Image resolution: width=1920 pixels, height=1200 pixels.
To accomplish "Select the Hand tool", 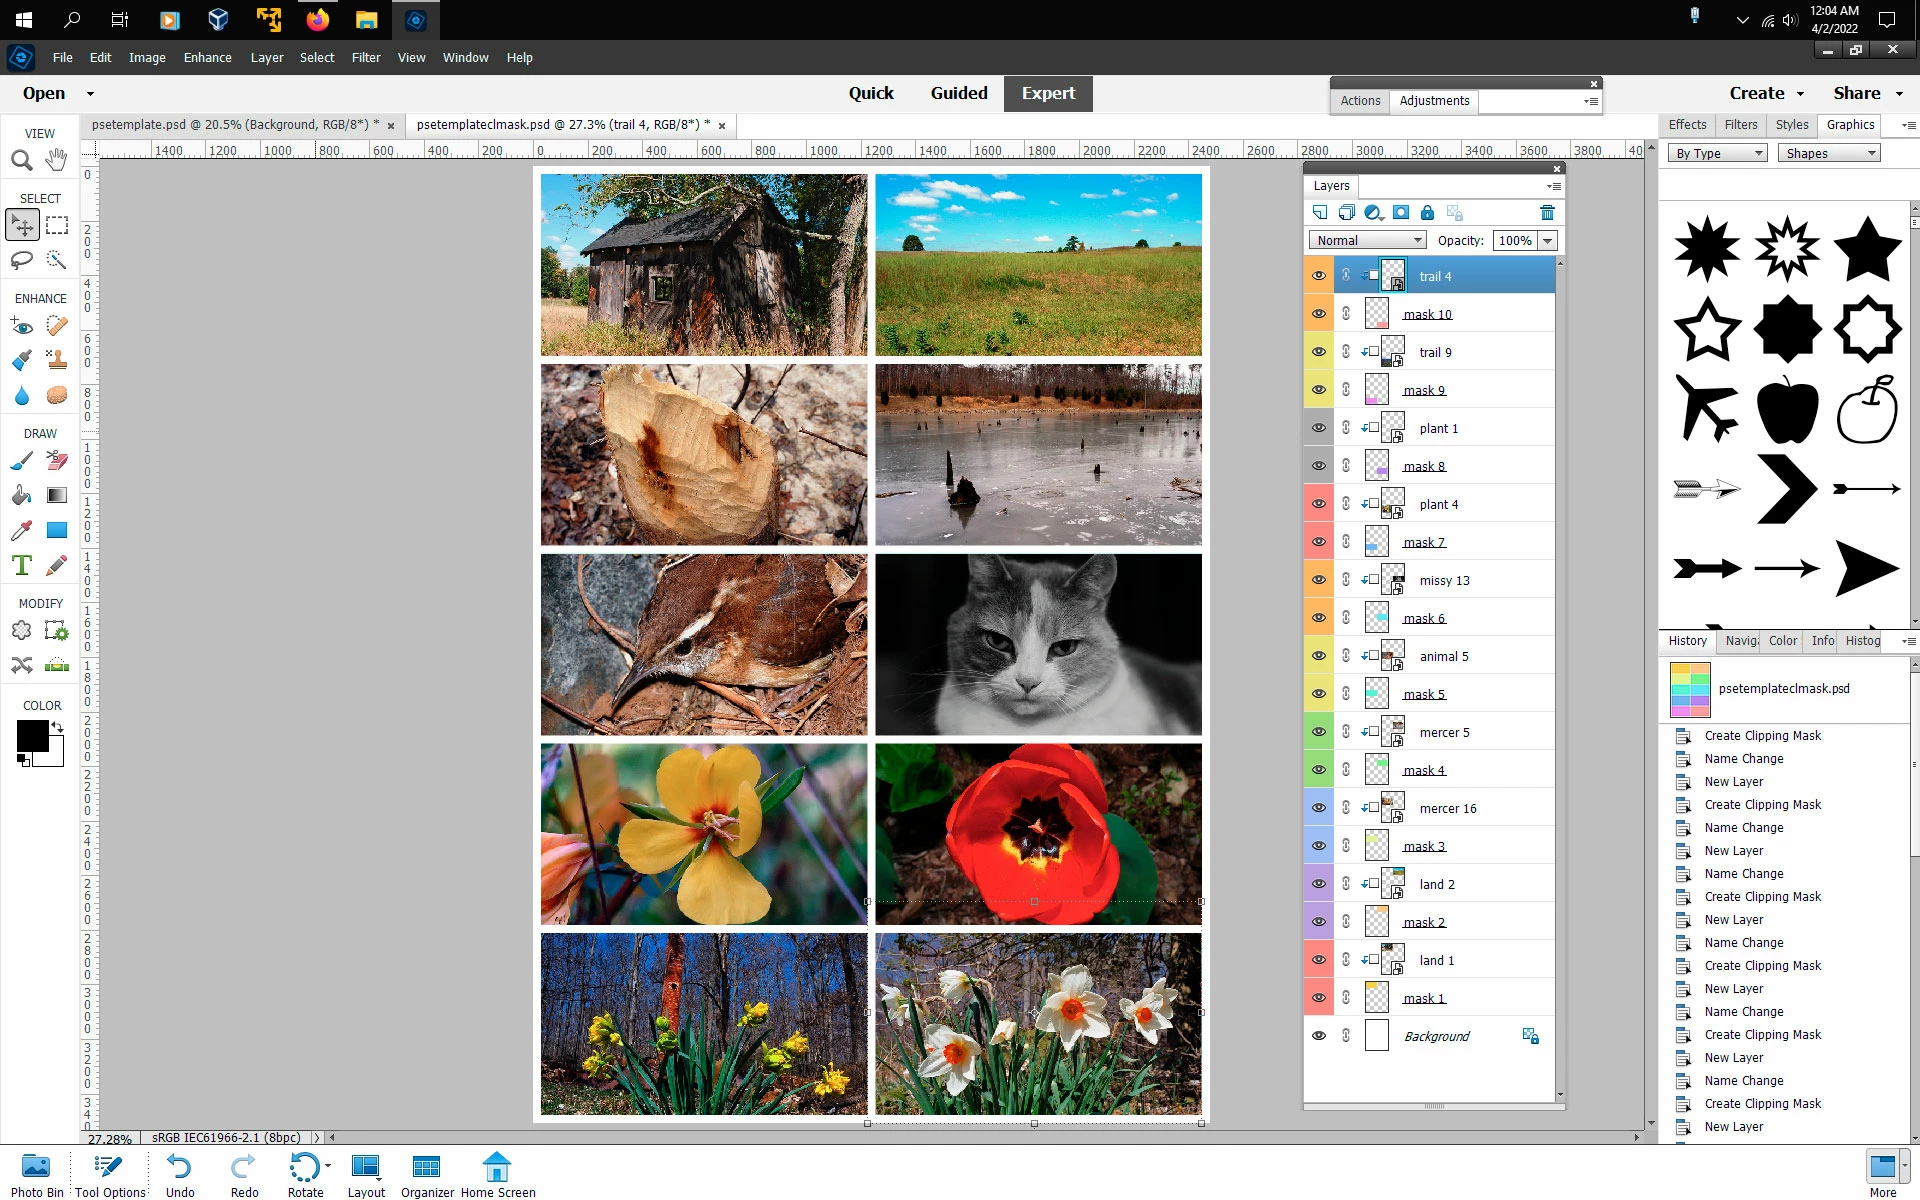I will tap(56, 160).
